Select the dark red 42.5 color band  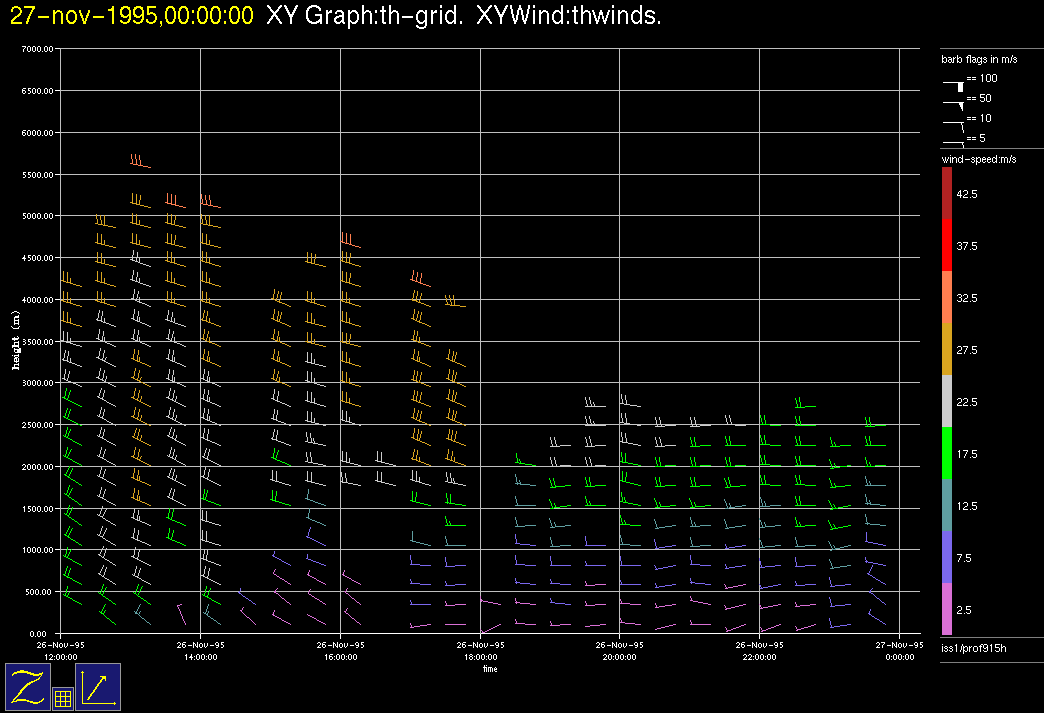pos(946,193)
